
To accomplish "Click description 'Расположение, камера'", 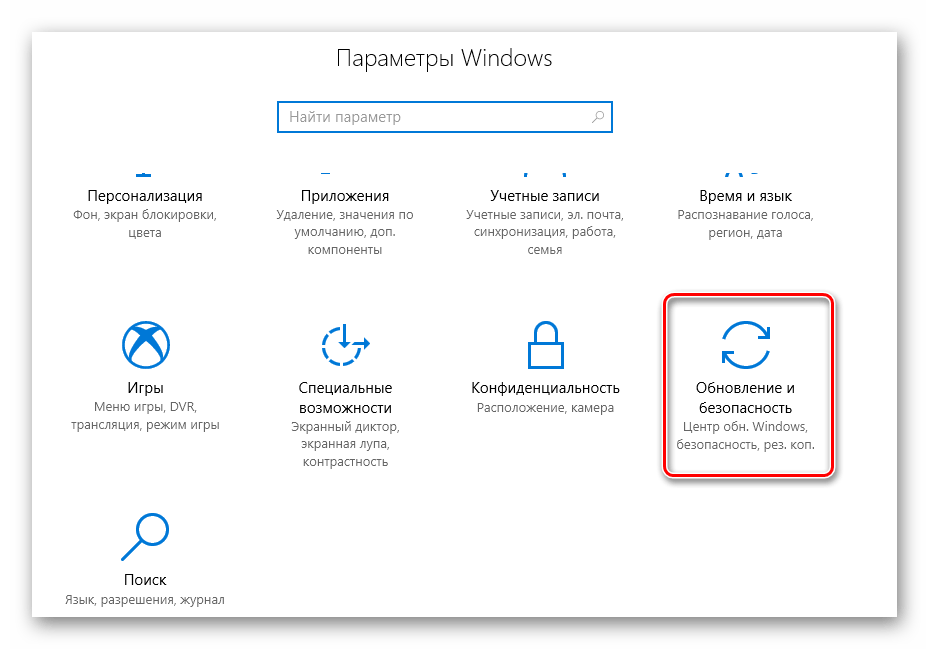I will 545,408.
